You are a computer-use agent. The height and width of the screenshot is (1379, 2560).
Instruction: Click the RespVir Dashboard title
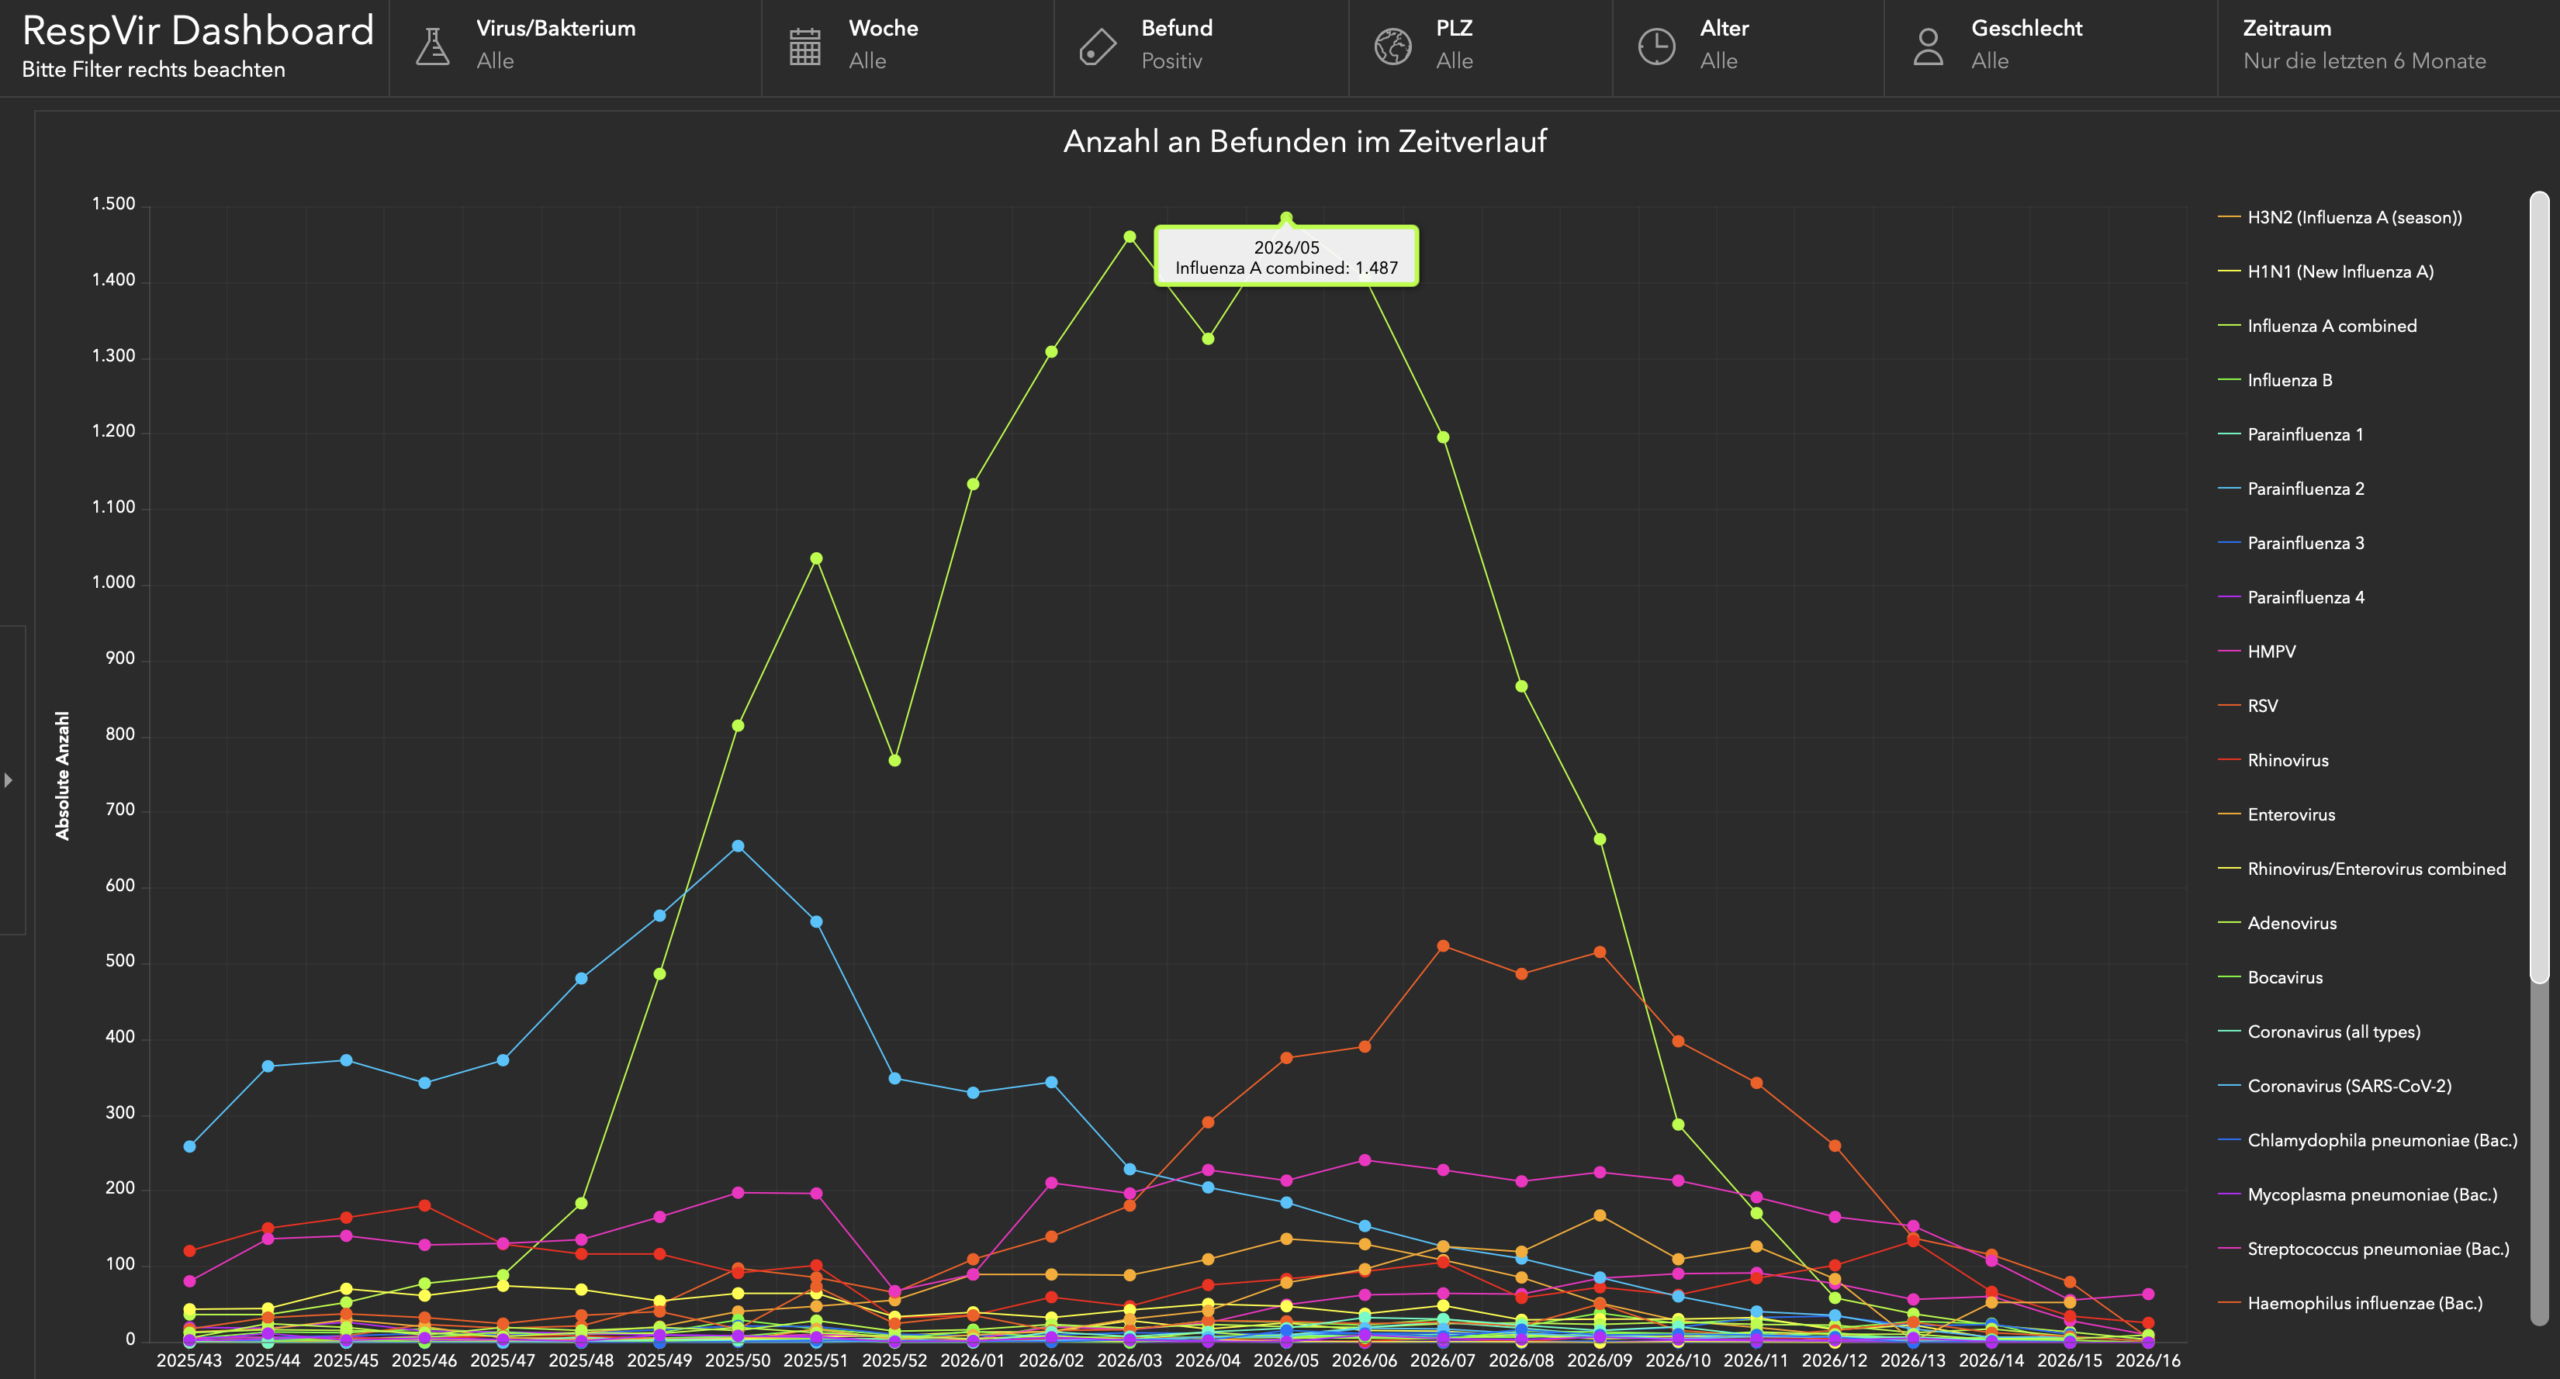click(x=198, y=32)
